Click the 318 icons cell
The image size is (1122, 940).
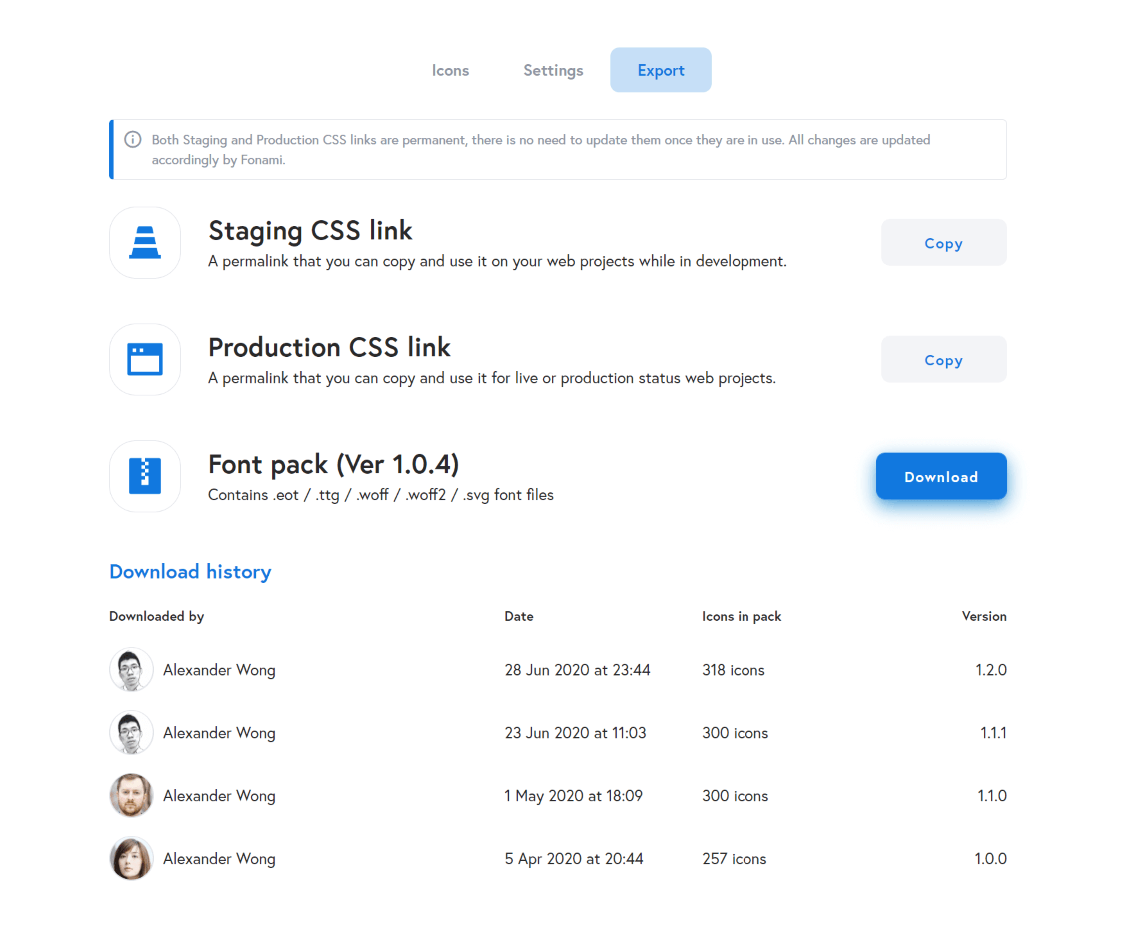(x=733, y=670)
